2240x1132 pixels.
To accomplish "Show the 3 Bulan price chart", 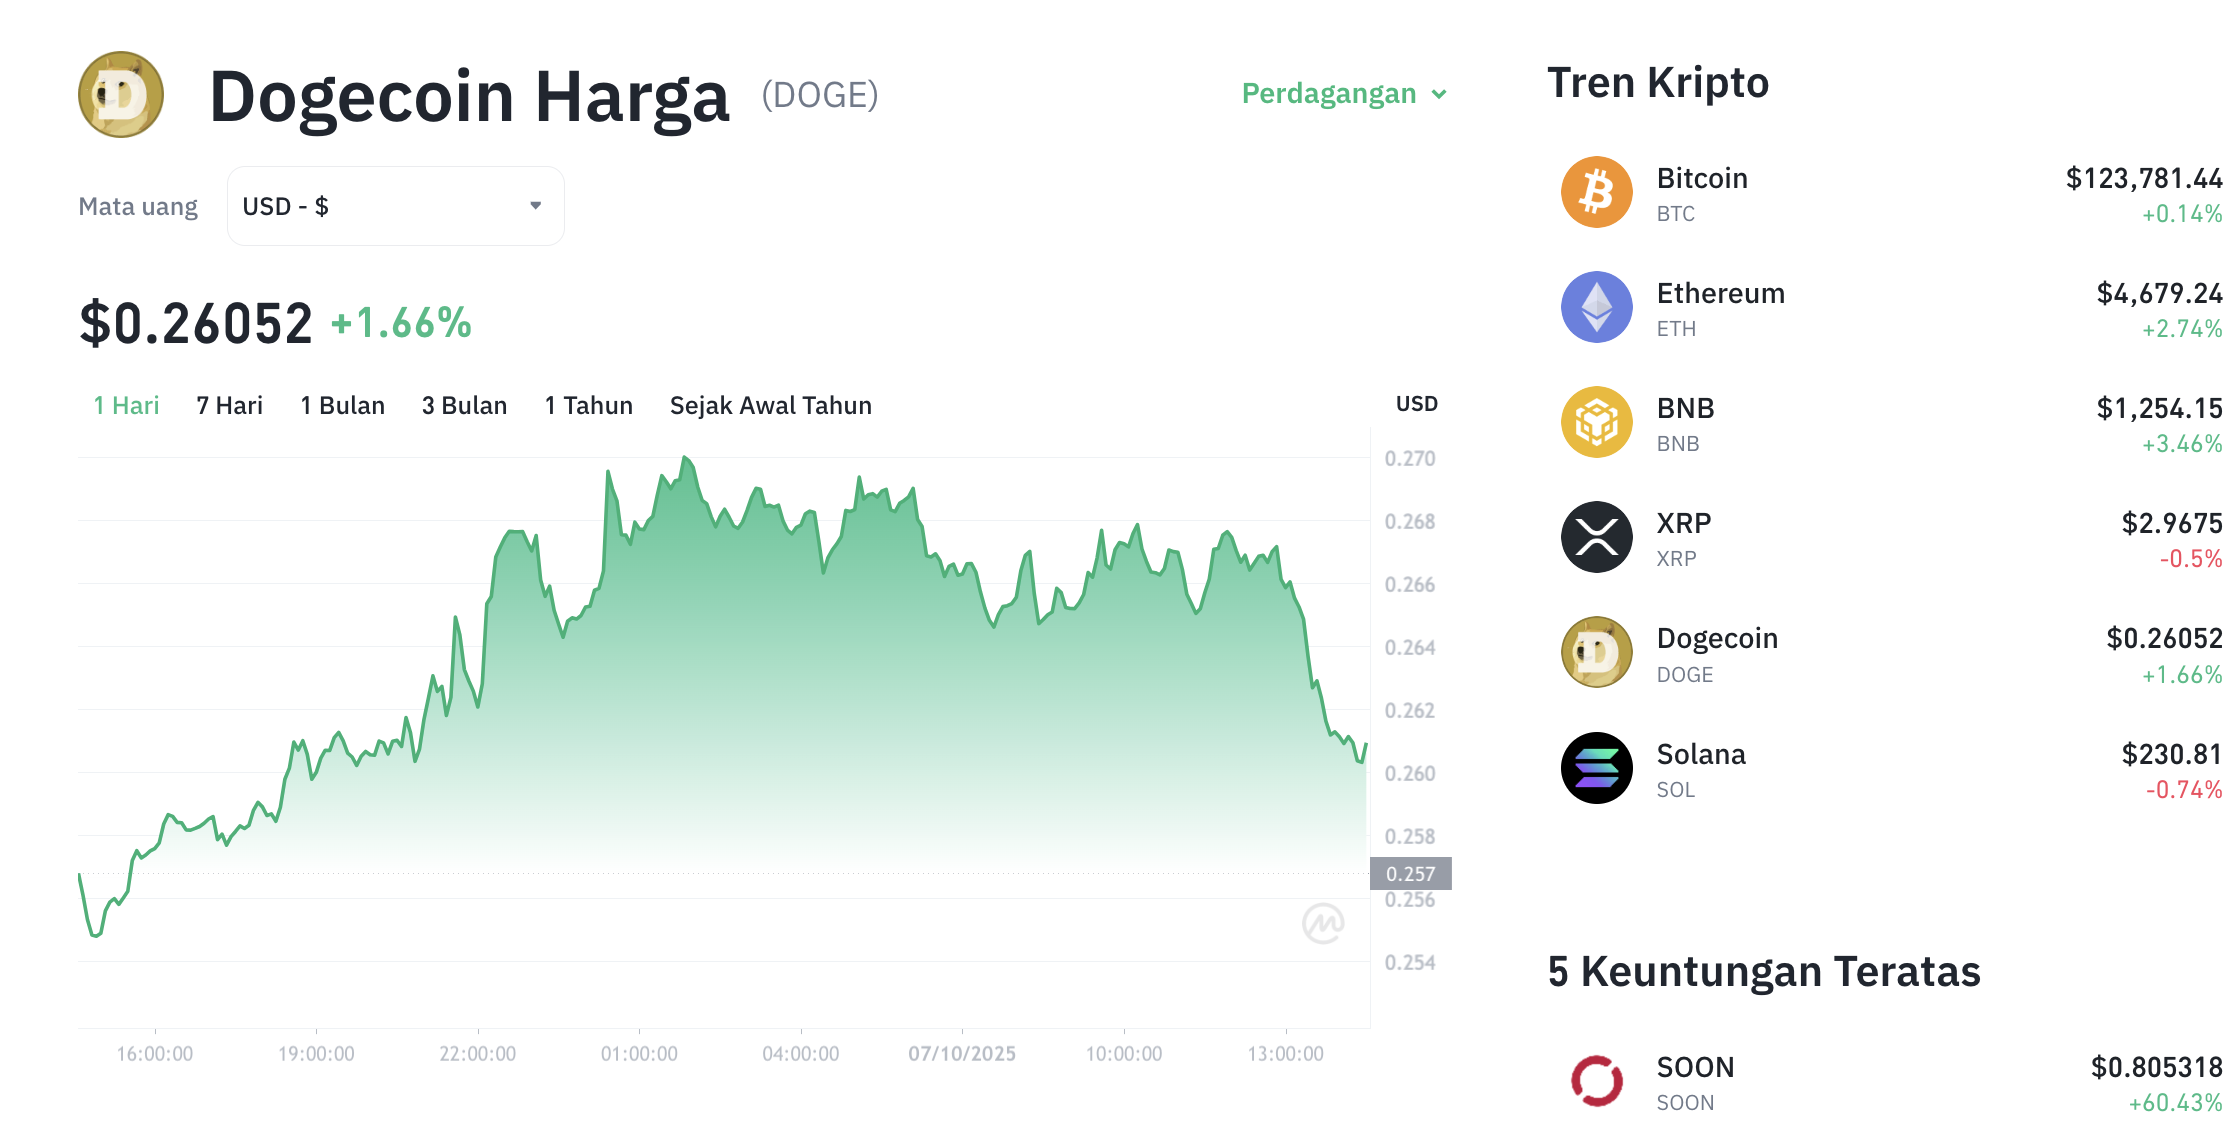I will pos(464,405).
